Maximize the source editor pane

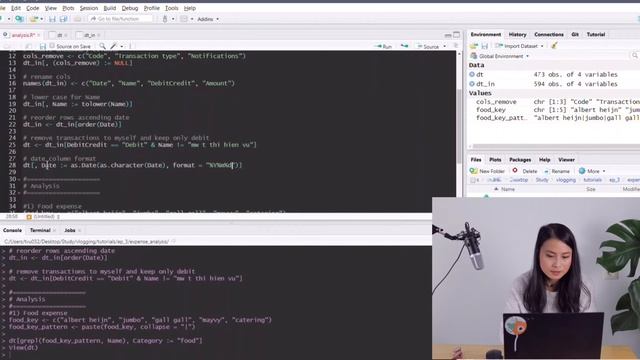[457, 35]
